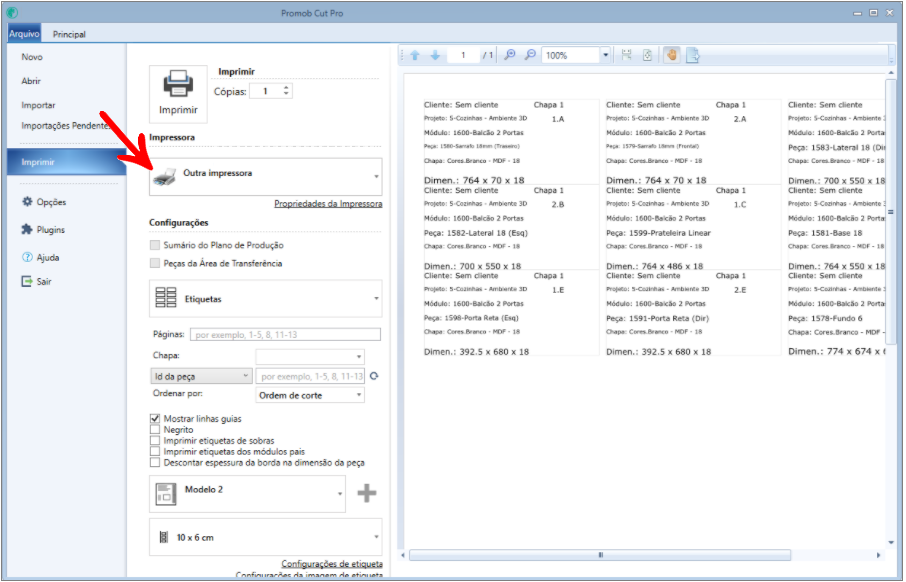906x582 pixels.
Task: Add new label model with plus icon
Action: [367, 493]
